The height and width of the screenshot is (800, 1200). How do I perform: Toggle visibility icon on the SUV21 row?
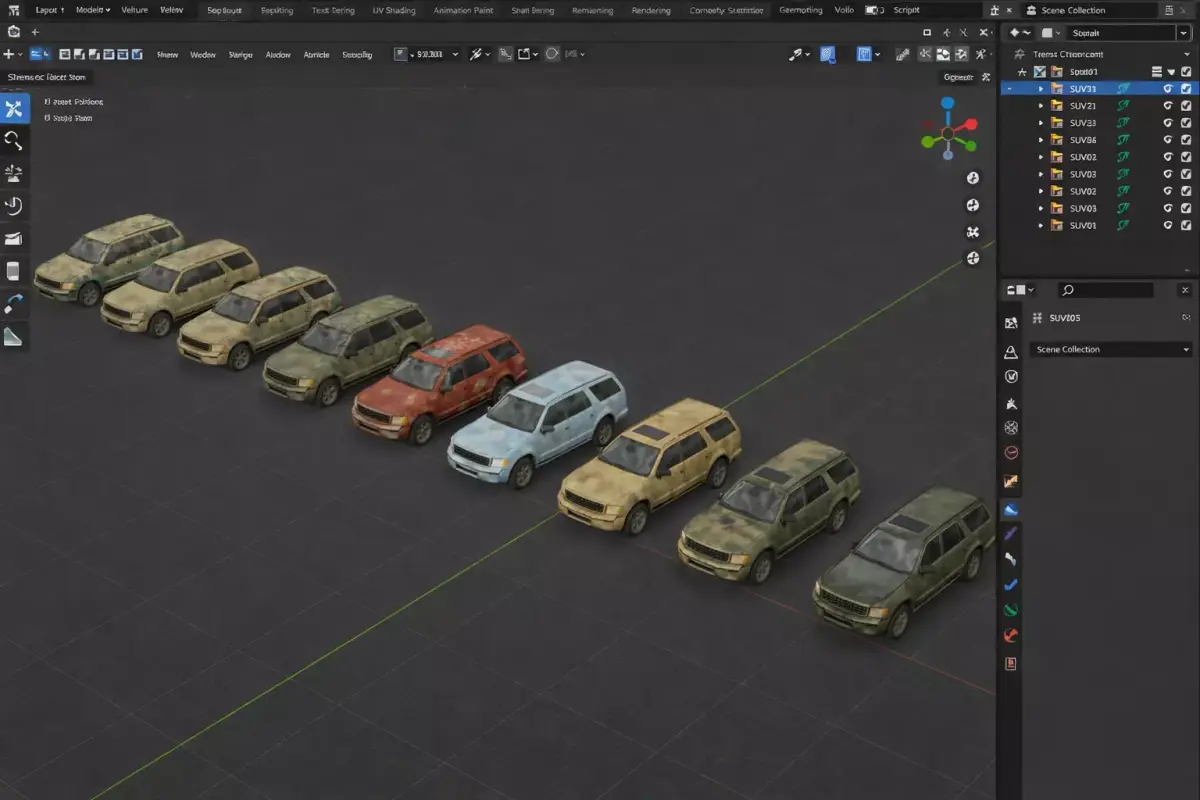1167,106
